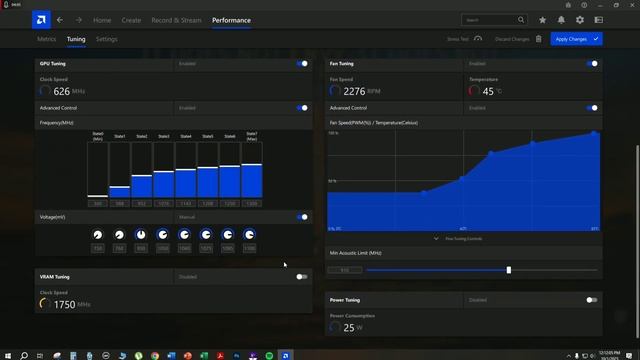
Task: Click the State0 voltage knob
Action: tap(98, 235)
